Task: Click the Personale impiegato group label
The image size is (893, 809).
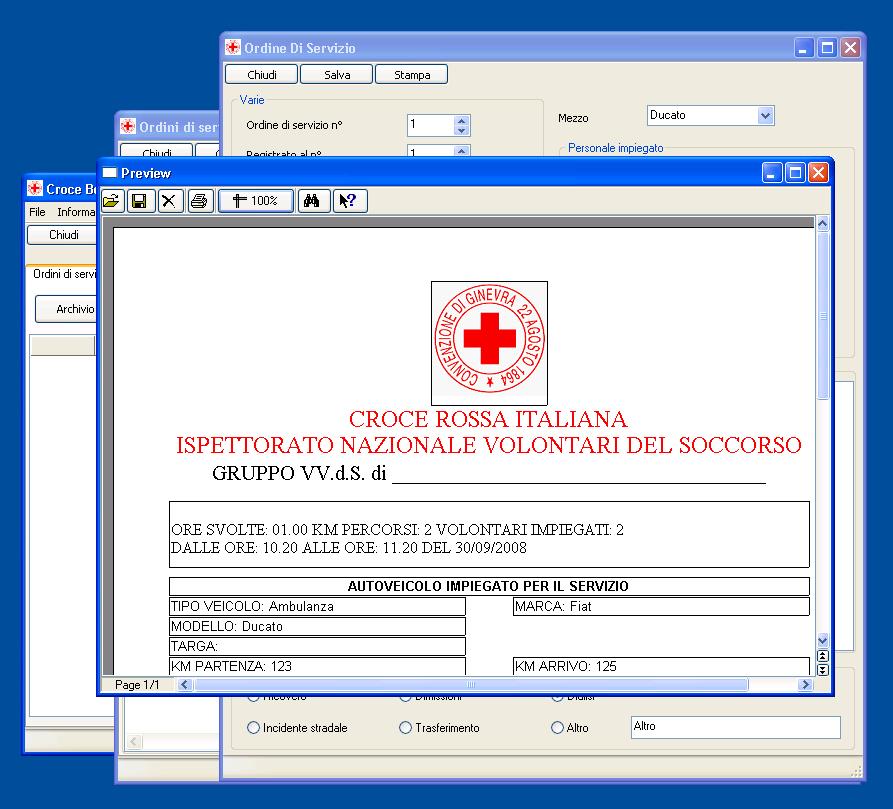Action: click(x=616, y=148)
